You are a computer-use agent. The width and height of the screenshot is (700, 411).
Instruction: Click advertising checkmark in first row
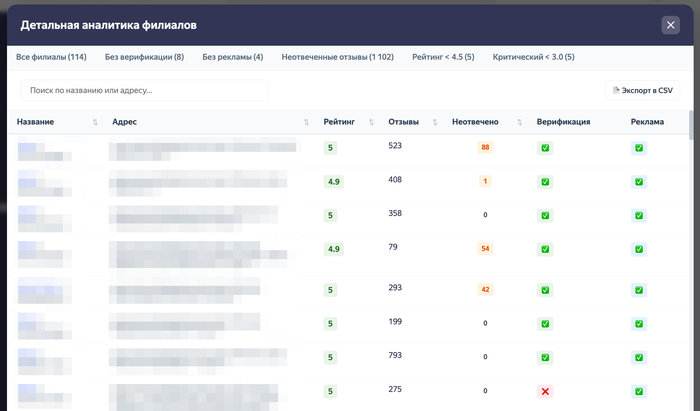pos(639,149)
